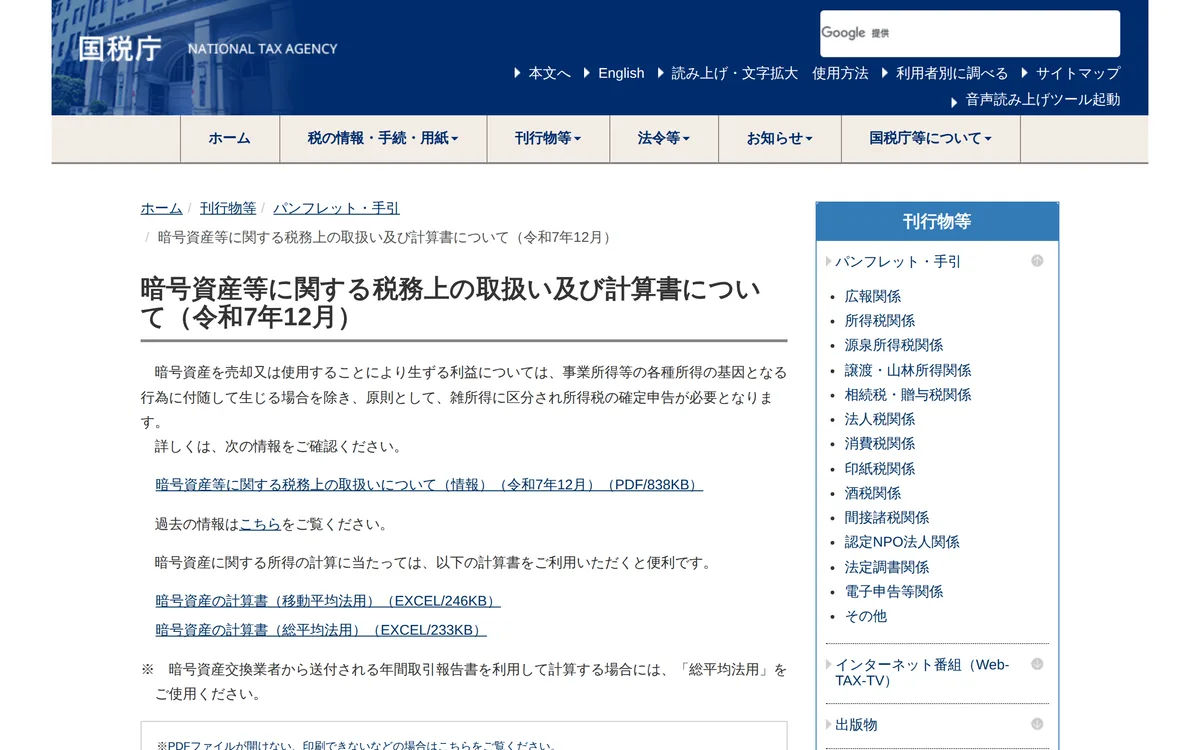The image size is (1200, 750).
Task: Open 印紙税関係 in the sidebar
Action: 880,469
